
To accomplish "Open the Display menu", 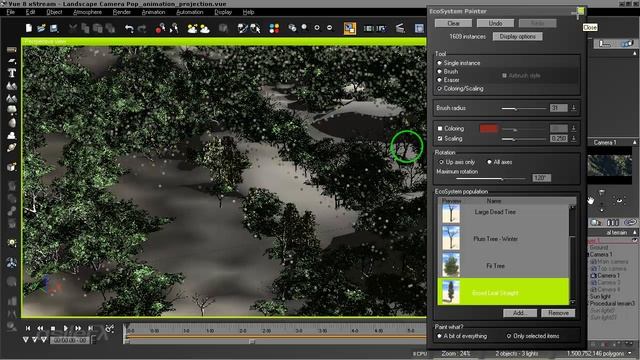I will pos(223,12).
